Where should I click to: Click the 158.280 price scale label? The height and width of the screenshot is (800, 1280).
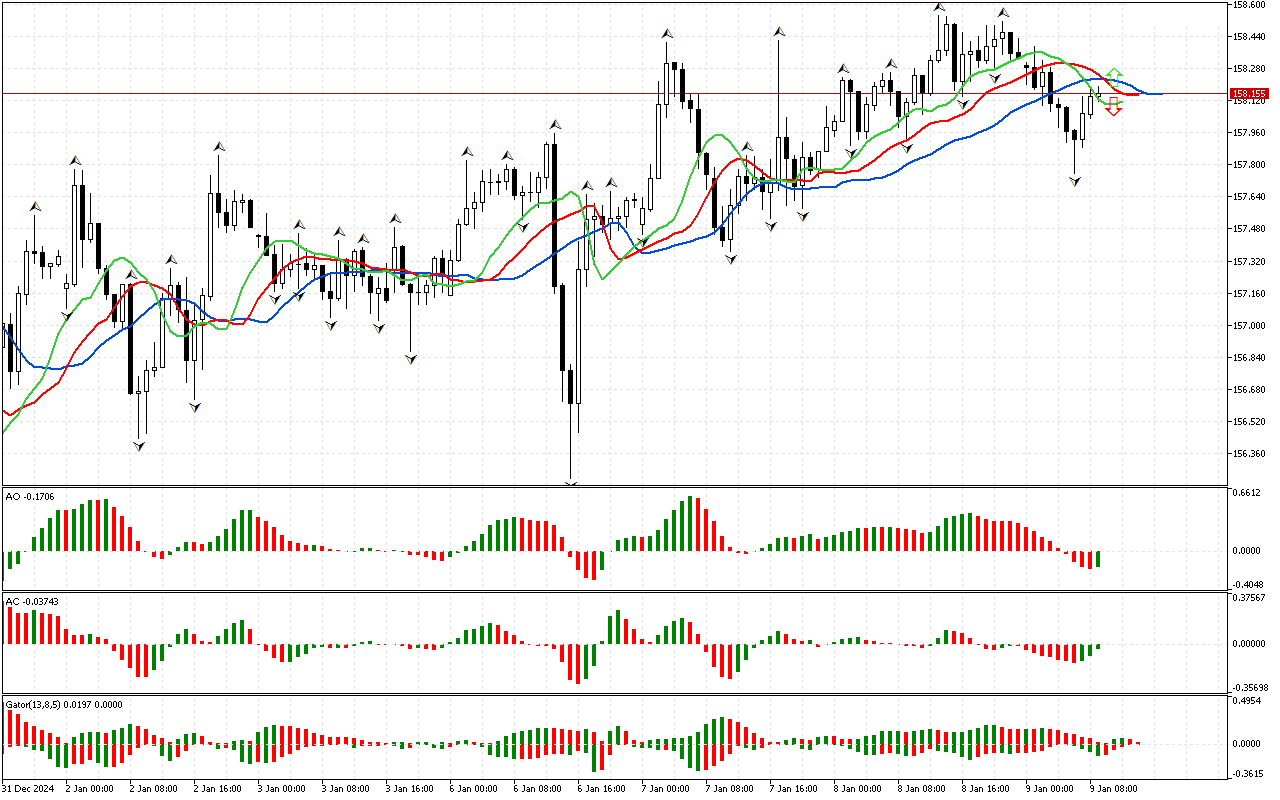[x=1248, y=69]
